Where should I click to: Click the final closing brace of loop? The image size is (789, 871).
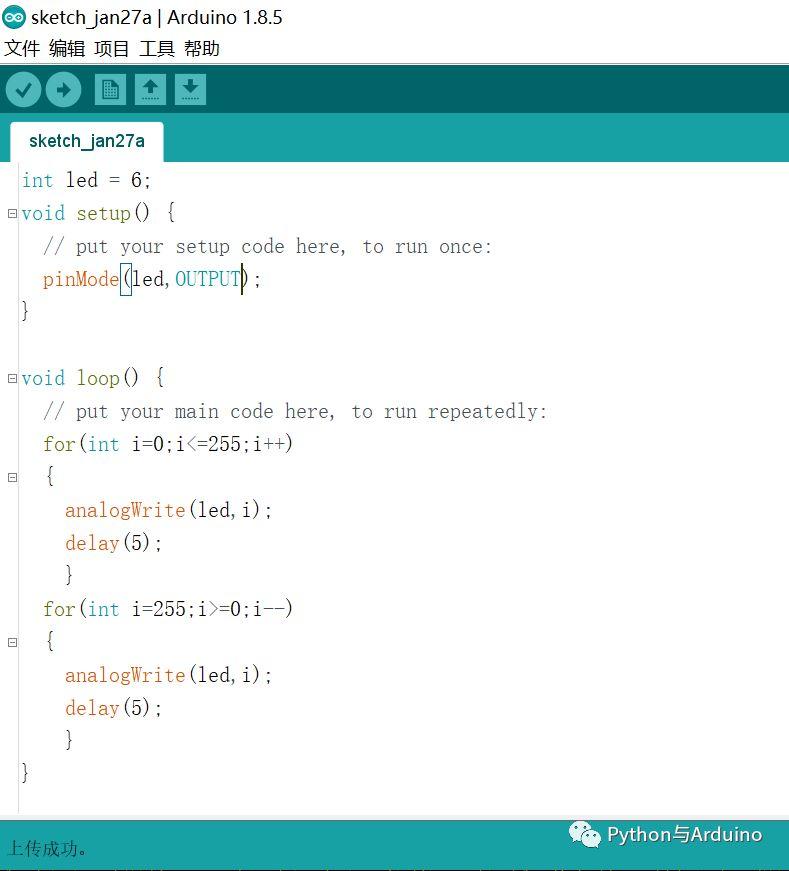click(x=24, y=773)
